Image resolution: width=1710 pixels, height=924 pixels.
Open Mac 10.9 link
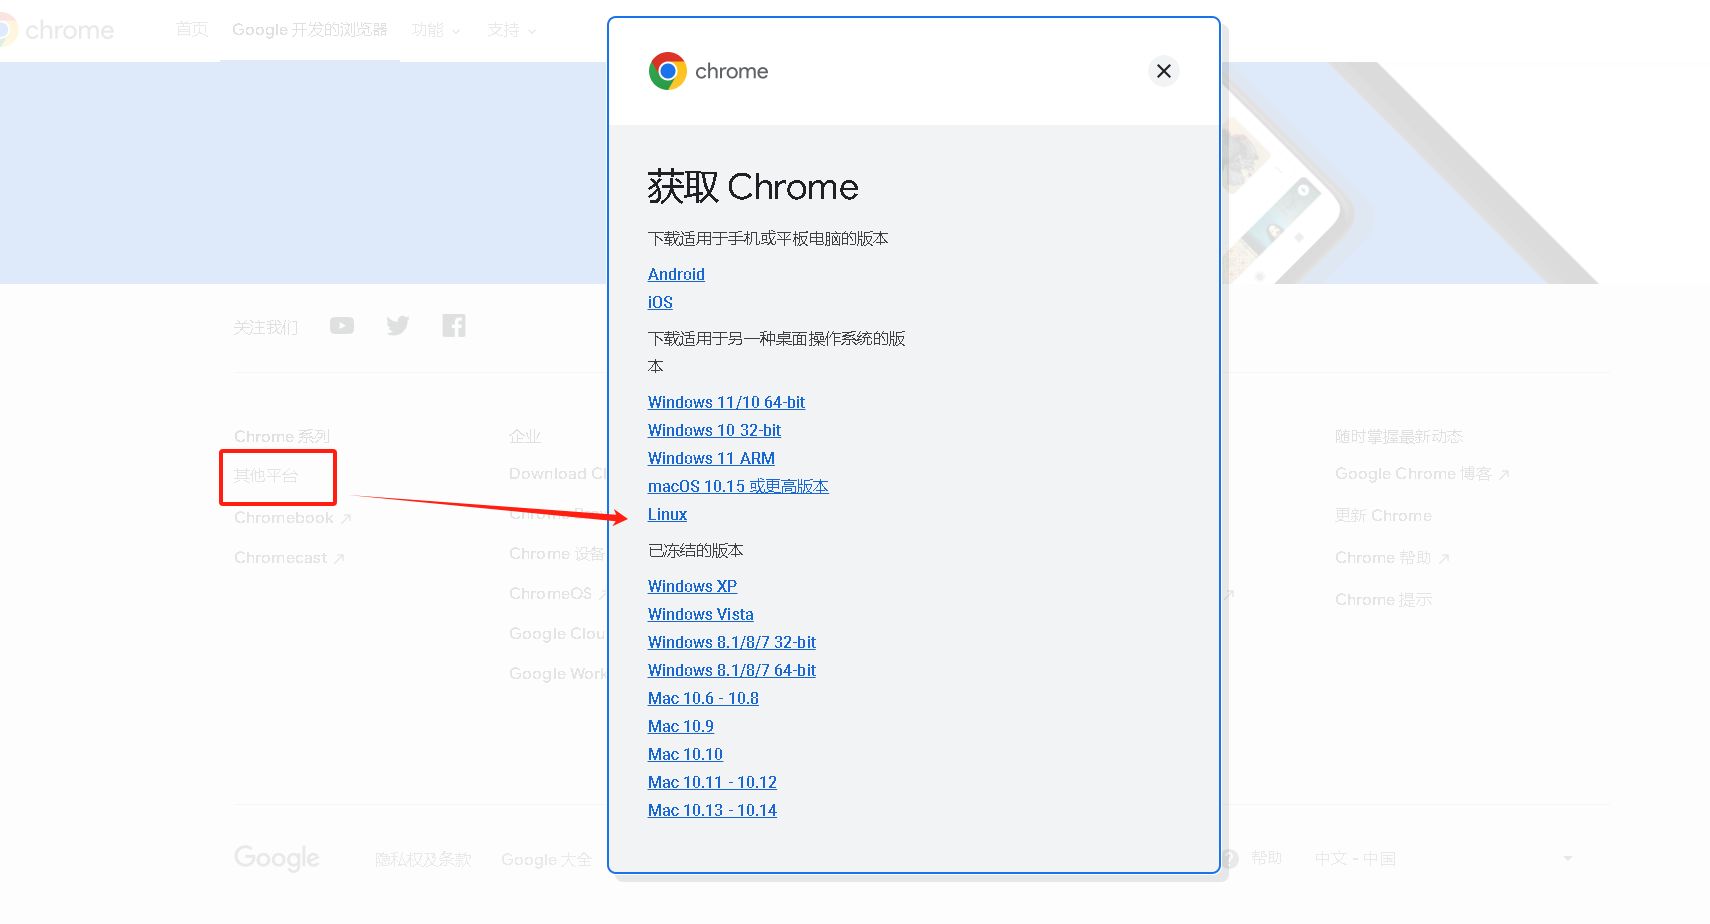coord(680,726)
